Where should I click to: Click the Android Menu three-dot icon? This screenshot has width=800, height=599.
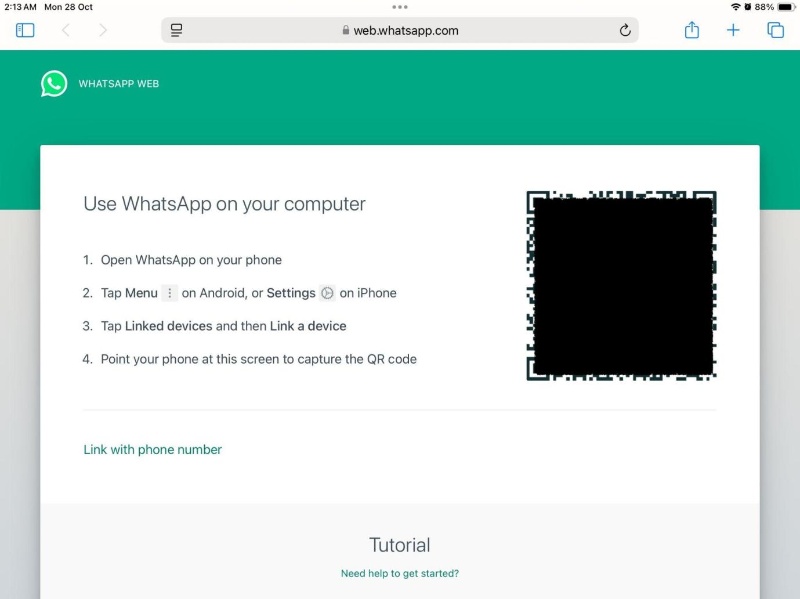170,293
